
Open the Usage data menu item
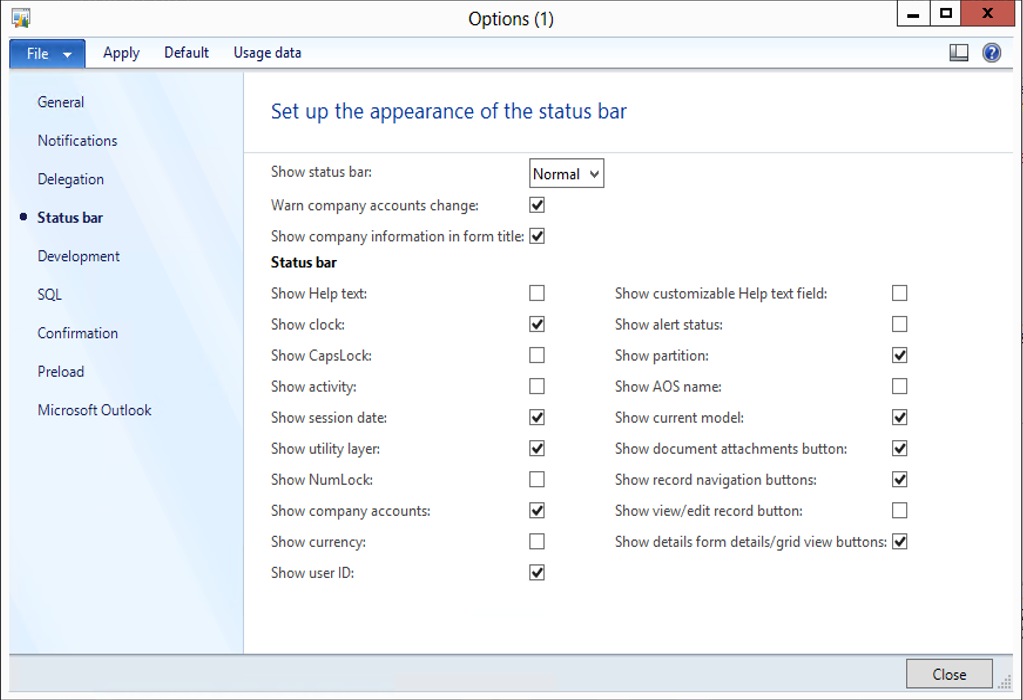pos(267,53)
